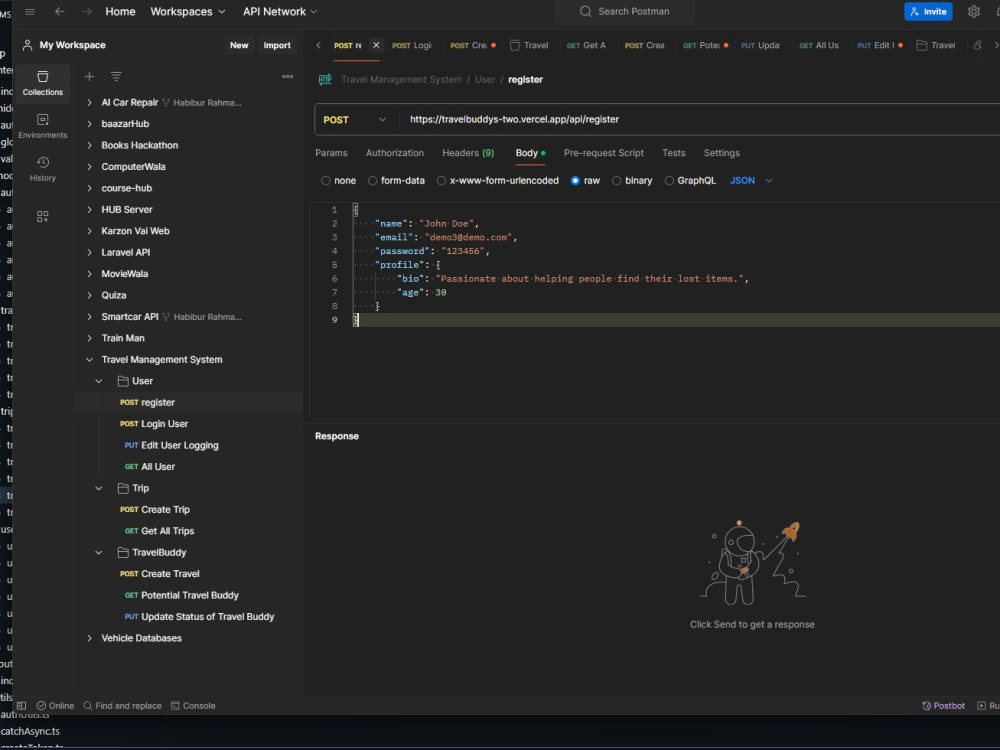Open the TravelBuddy folder icon
The image size is (1000, 750).
(x=123, y=553)
